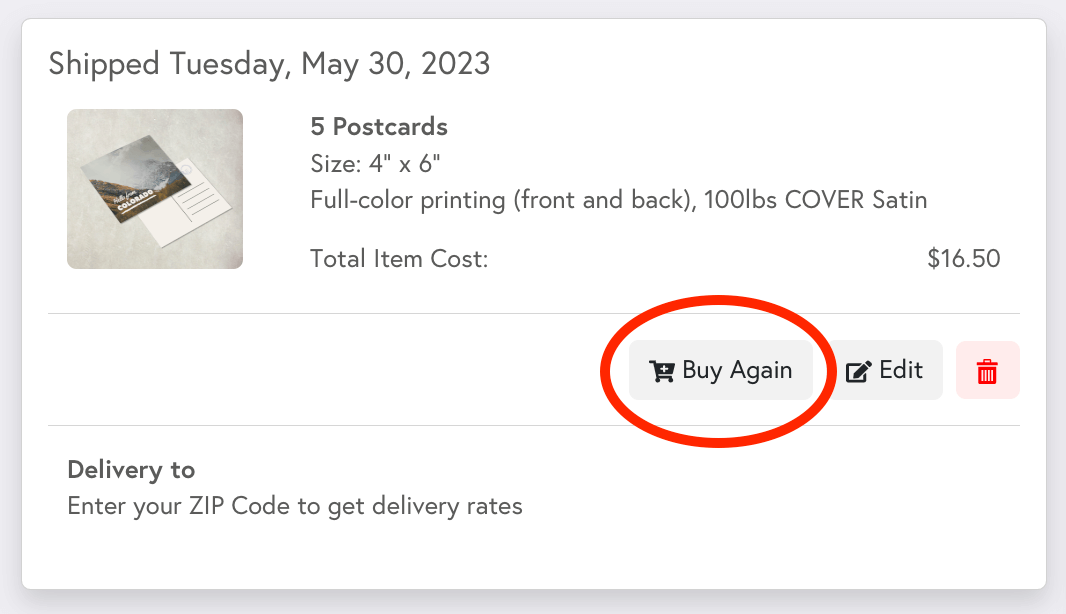Viewport: 1066px width, 614px height.
Task: Open the Edit button for this order
Action: (886, 370)
